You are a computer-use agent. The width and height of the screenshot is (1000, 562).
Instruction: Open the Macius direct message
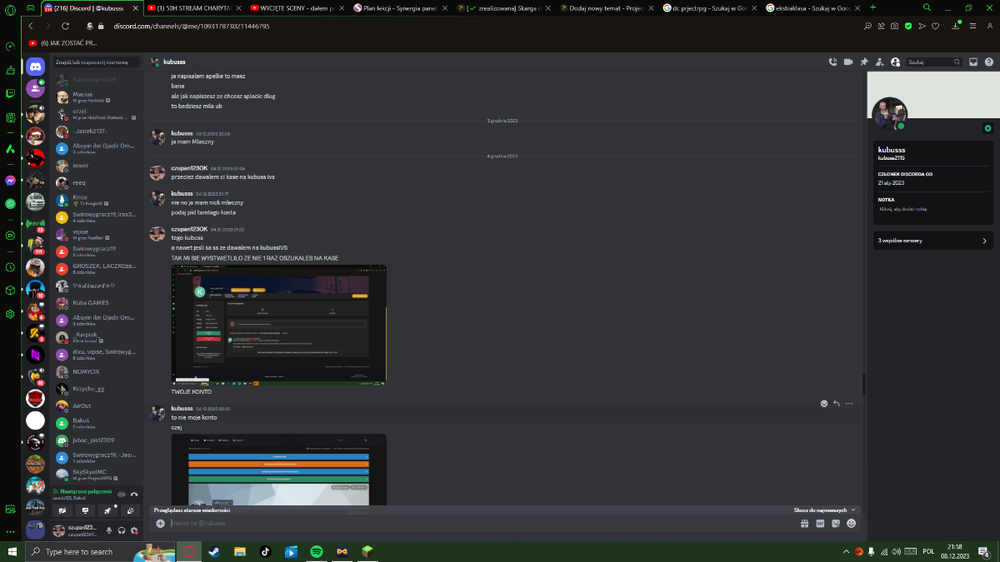pos(97,97)
